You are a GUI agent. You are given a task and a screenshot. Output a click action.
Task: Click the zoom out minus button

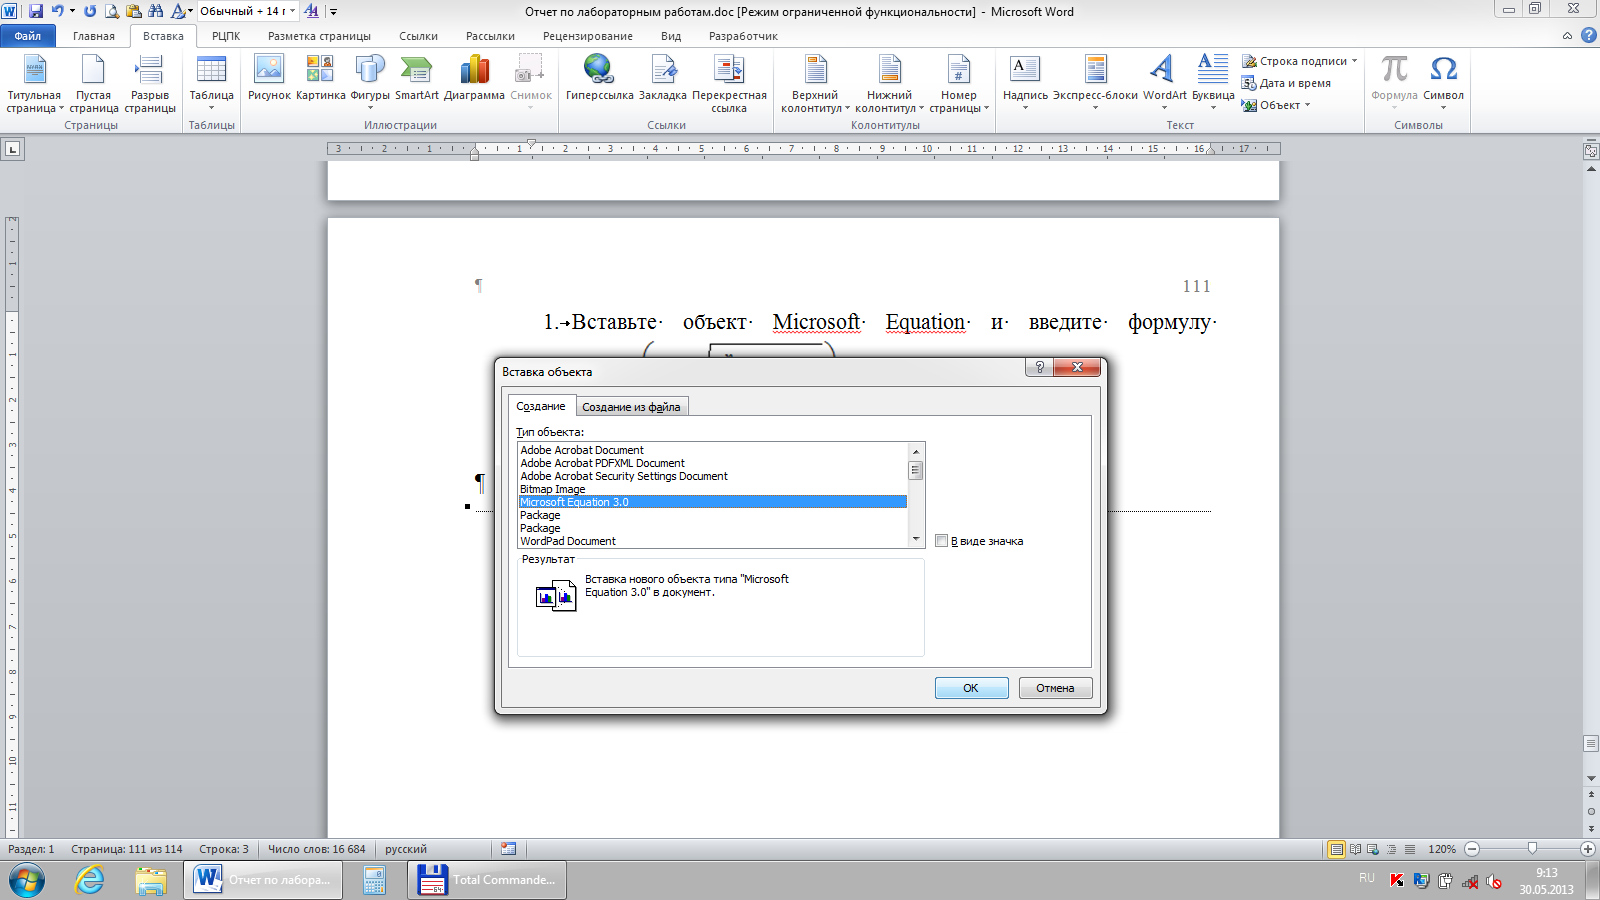1472,849
